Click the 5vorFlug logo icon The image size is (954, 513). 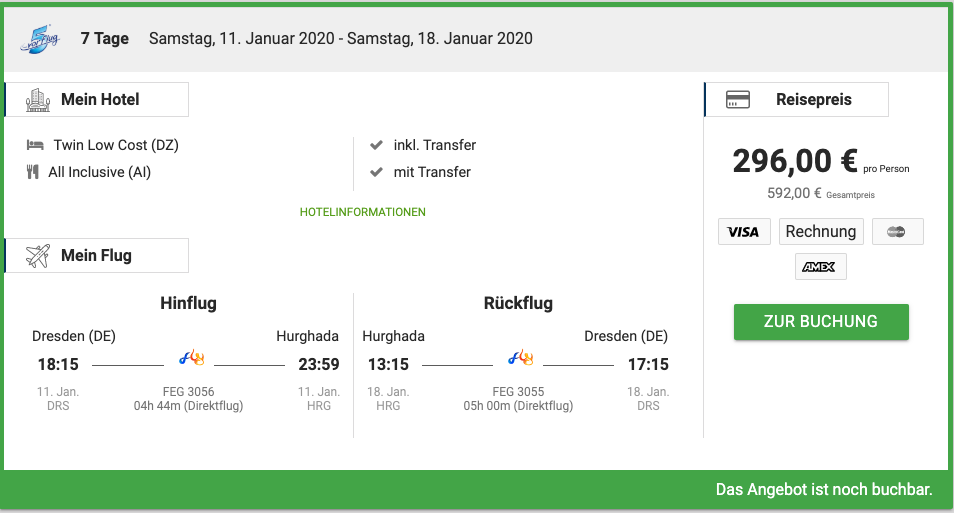click(x=40, y=39)
